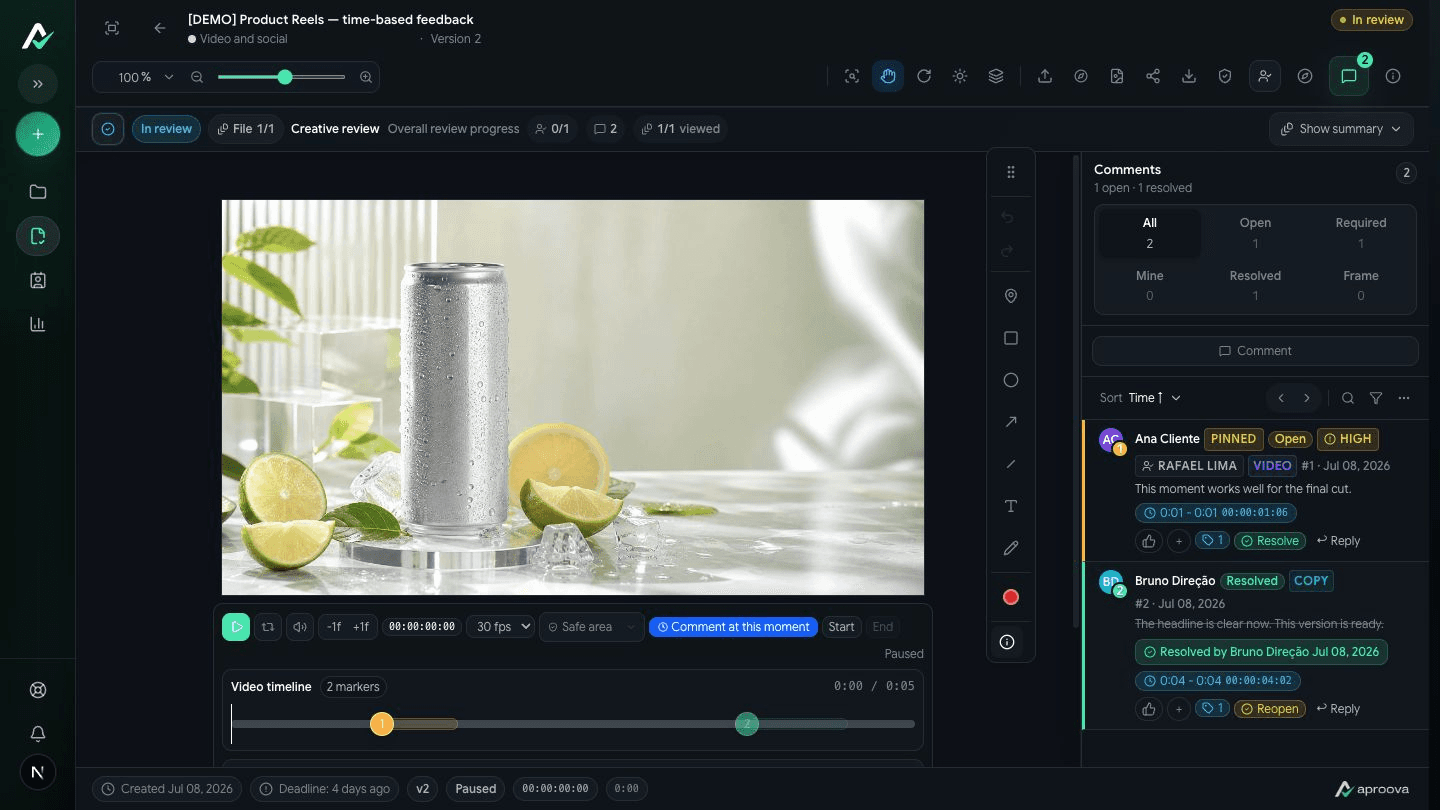This screenshot has height=810, width=1440.
Task: Select the Frame comments filter tab
Action: click(x=1361, y=285)
